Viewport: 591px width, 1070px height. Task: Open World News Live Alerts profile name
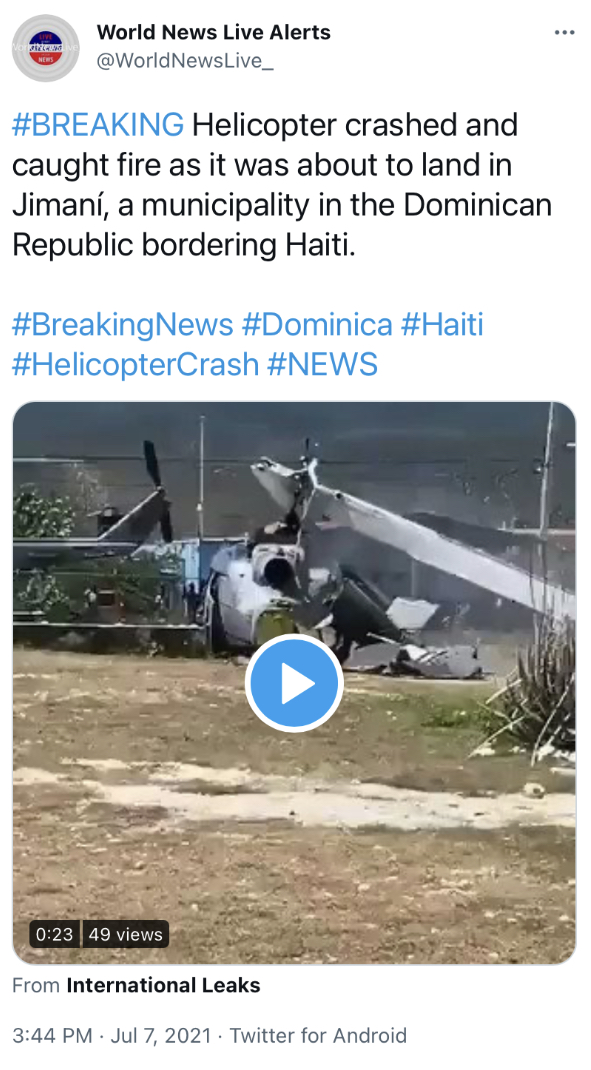pos(214,32)
